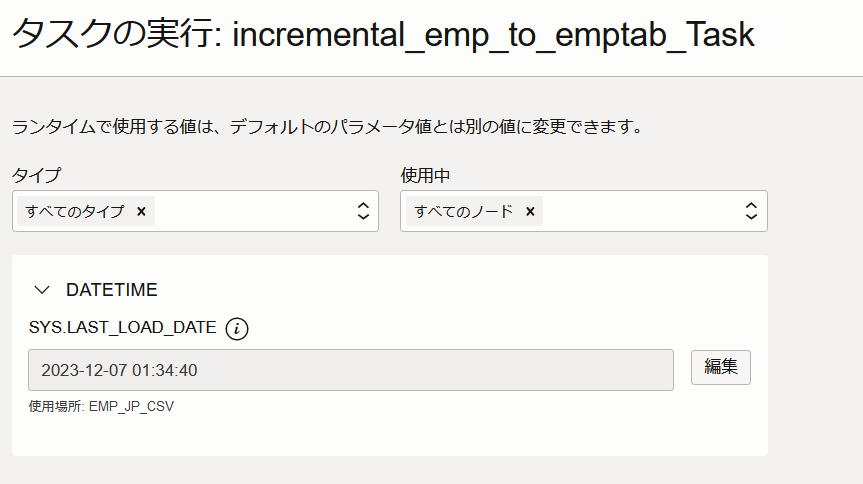Collapse the DATETIME section chevron
This screenshot has width=863, height=484.
click(x=41, y=290)
